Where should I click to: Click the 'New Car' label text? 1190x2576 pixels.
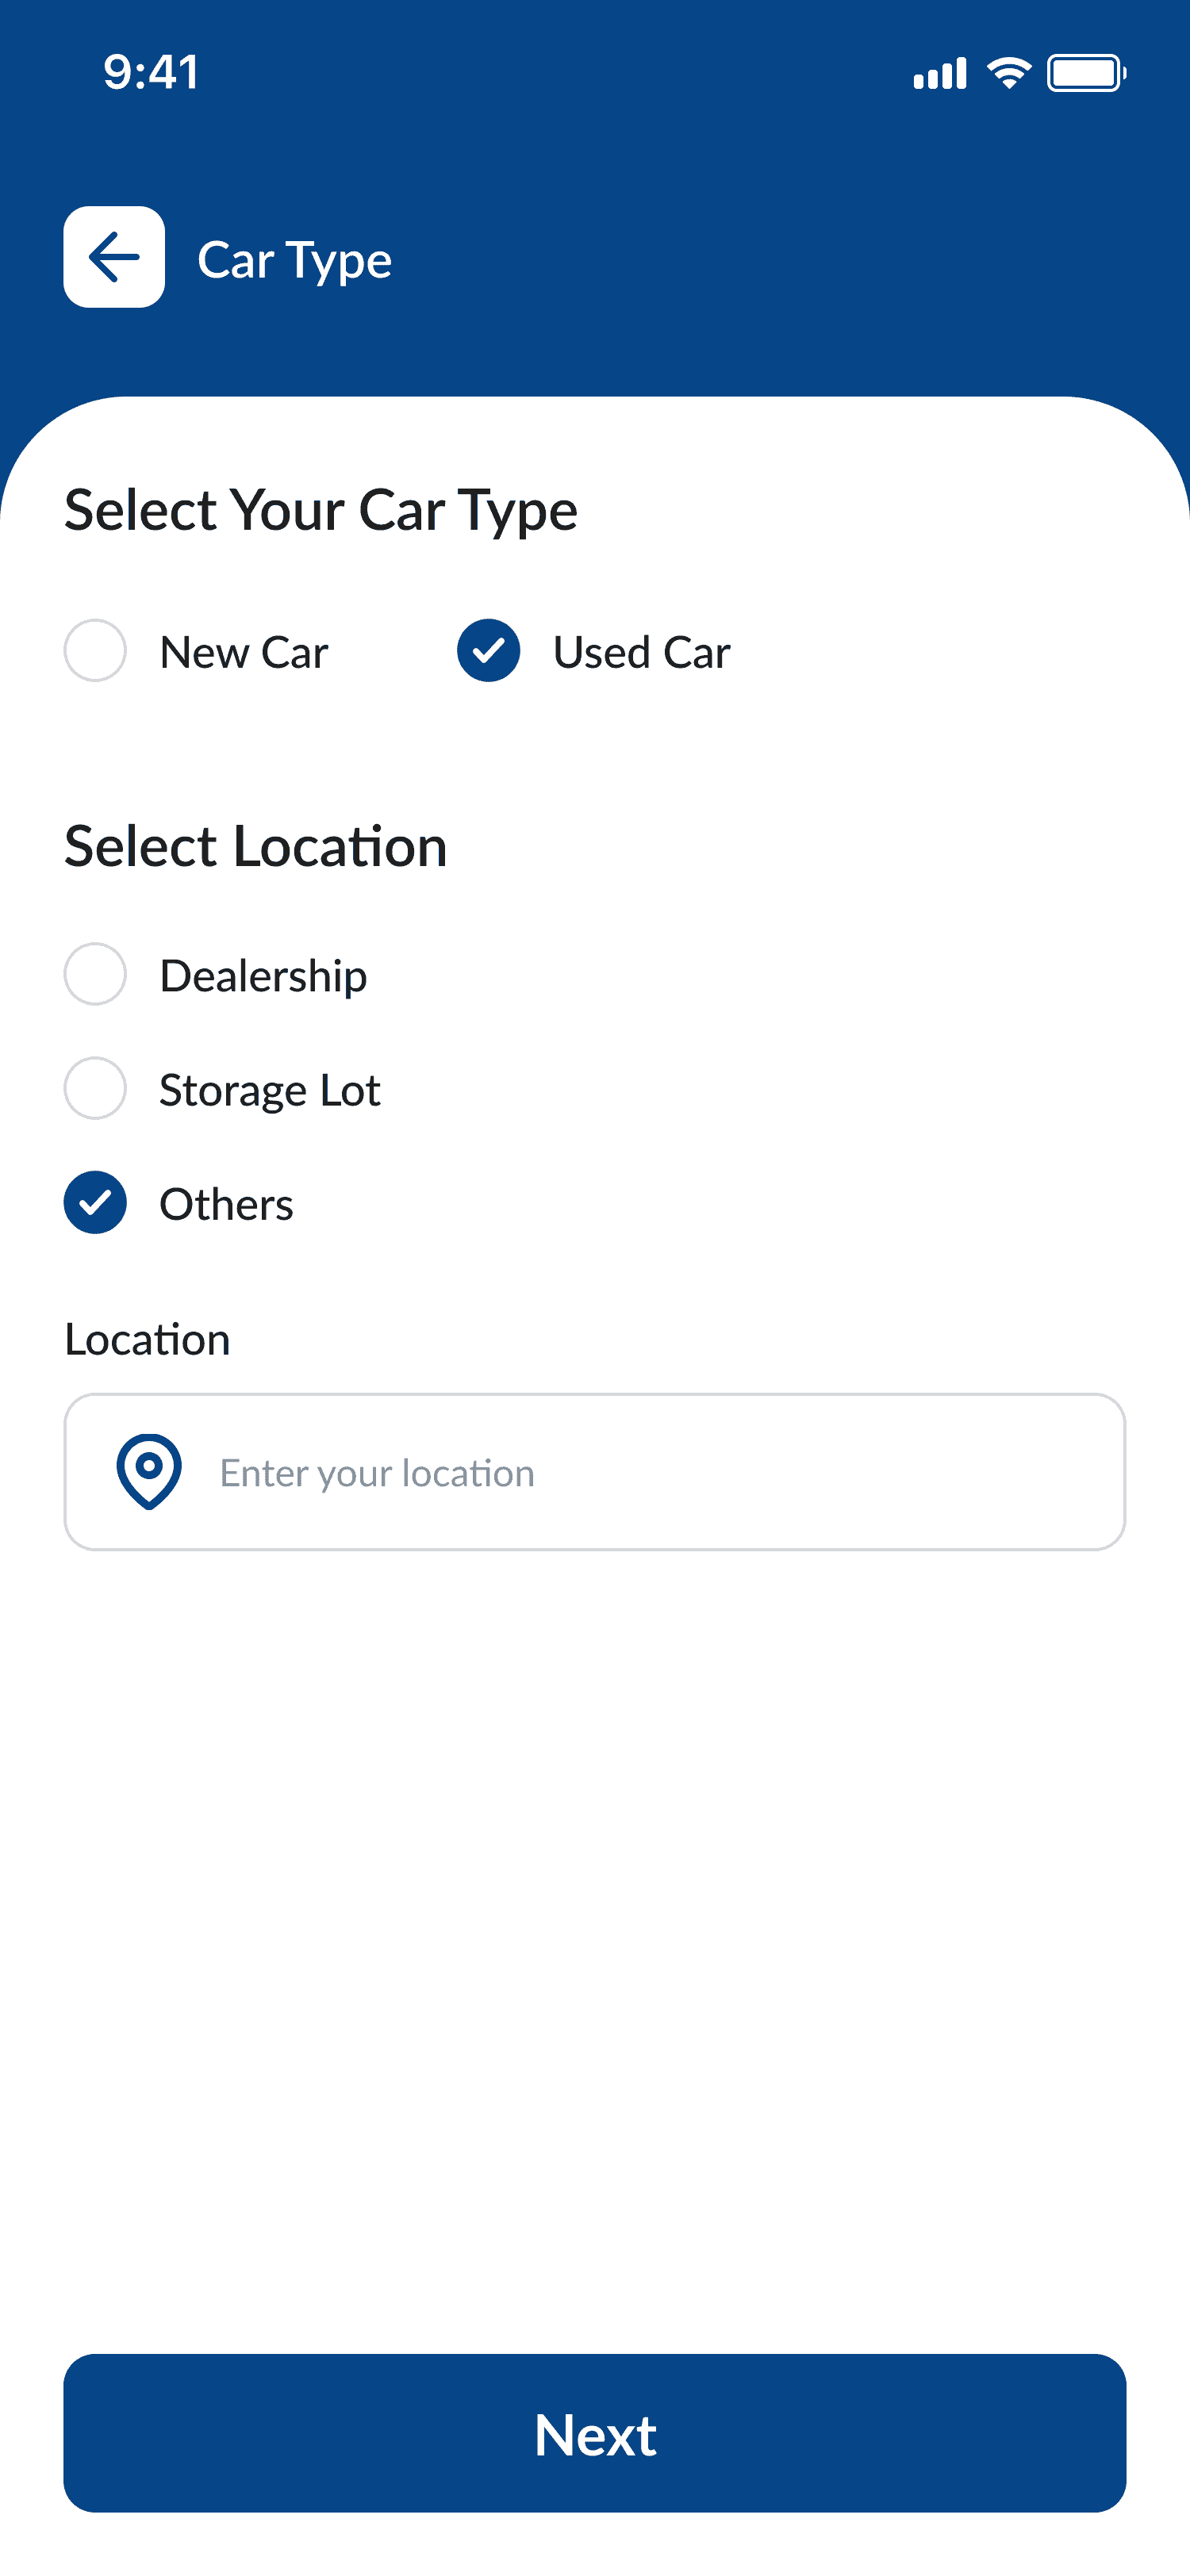(x=244, y=653)
